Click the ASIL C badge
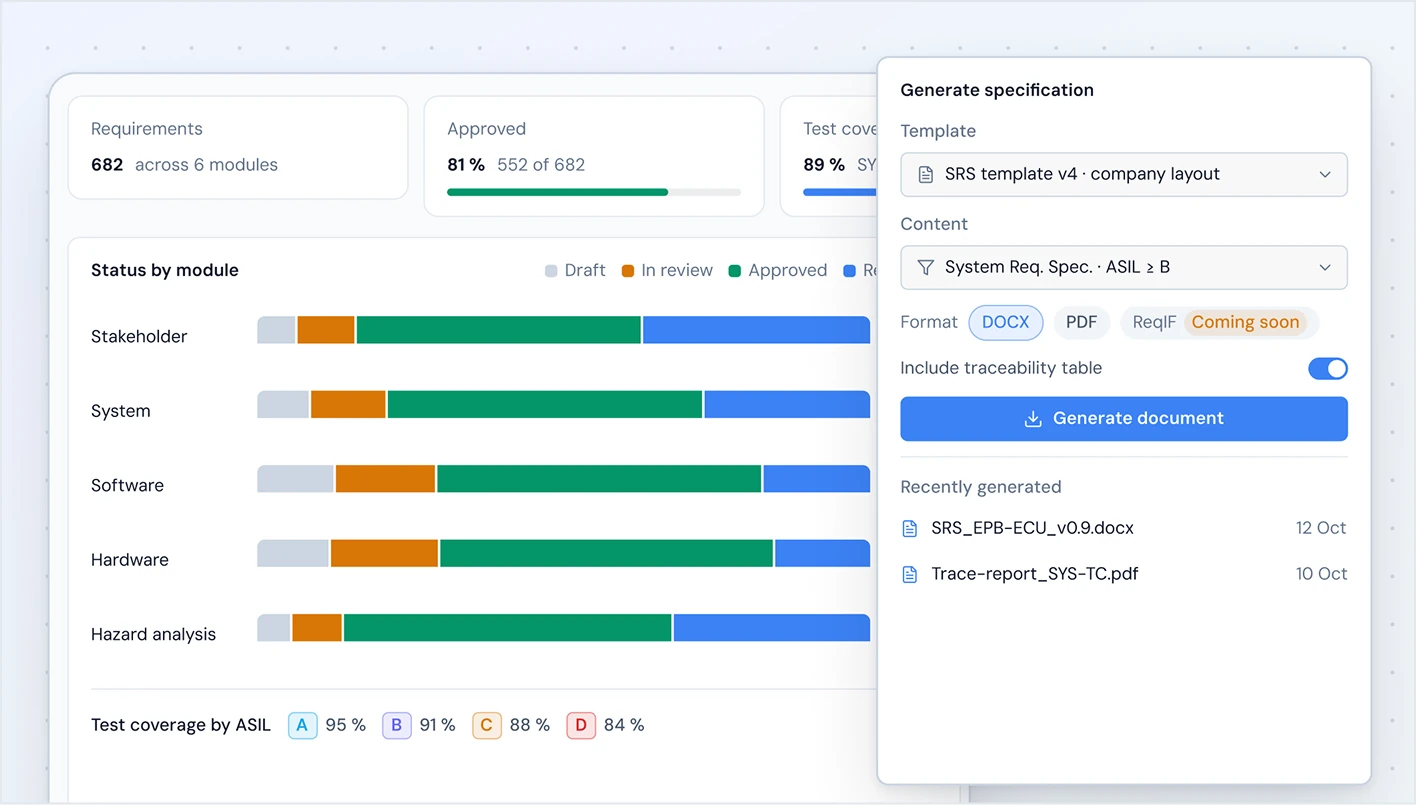The image size is (1416, 805). pyautogui.click(x=487, y=725)
